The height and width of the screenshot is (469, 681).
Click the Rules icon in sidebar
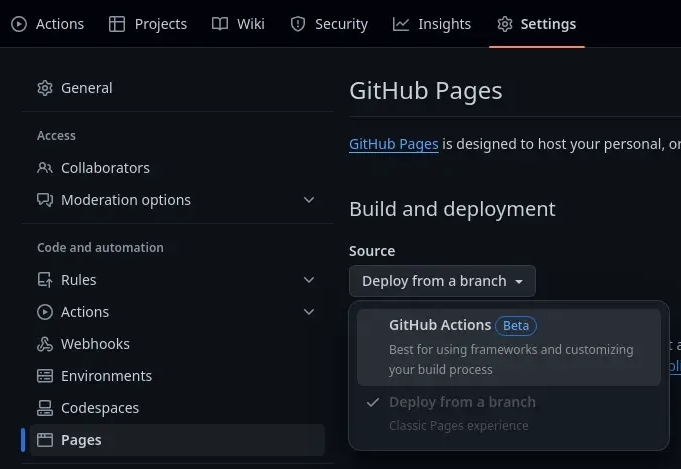pyautogui.click(x=45, y=280)
